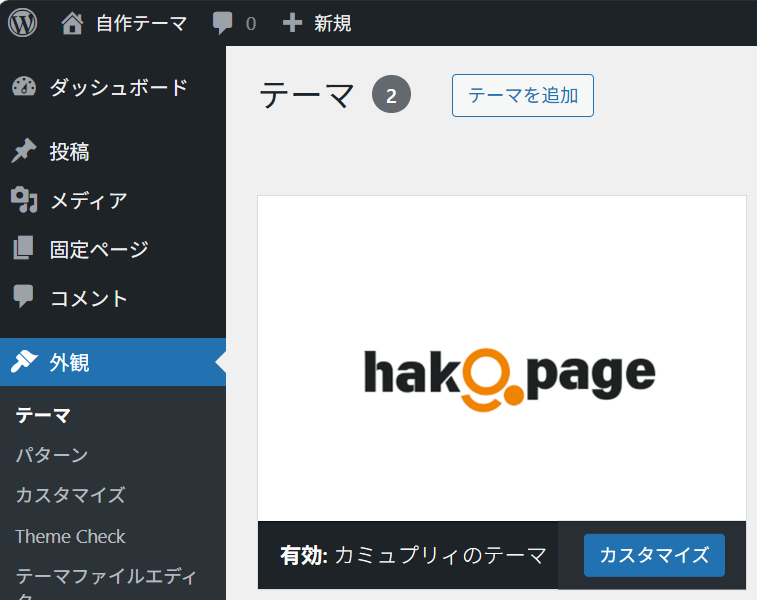This screenshot has width=757, height=600.
Task: Click the テーマを追加 button
Action: [523, 96]
